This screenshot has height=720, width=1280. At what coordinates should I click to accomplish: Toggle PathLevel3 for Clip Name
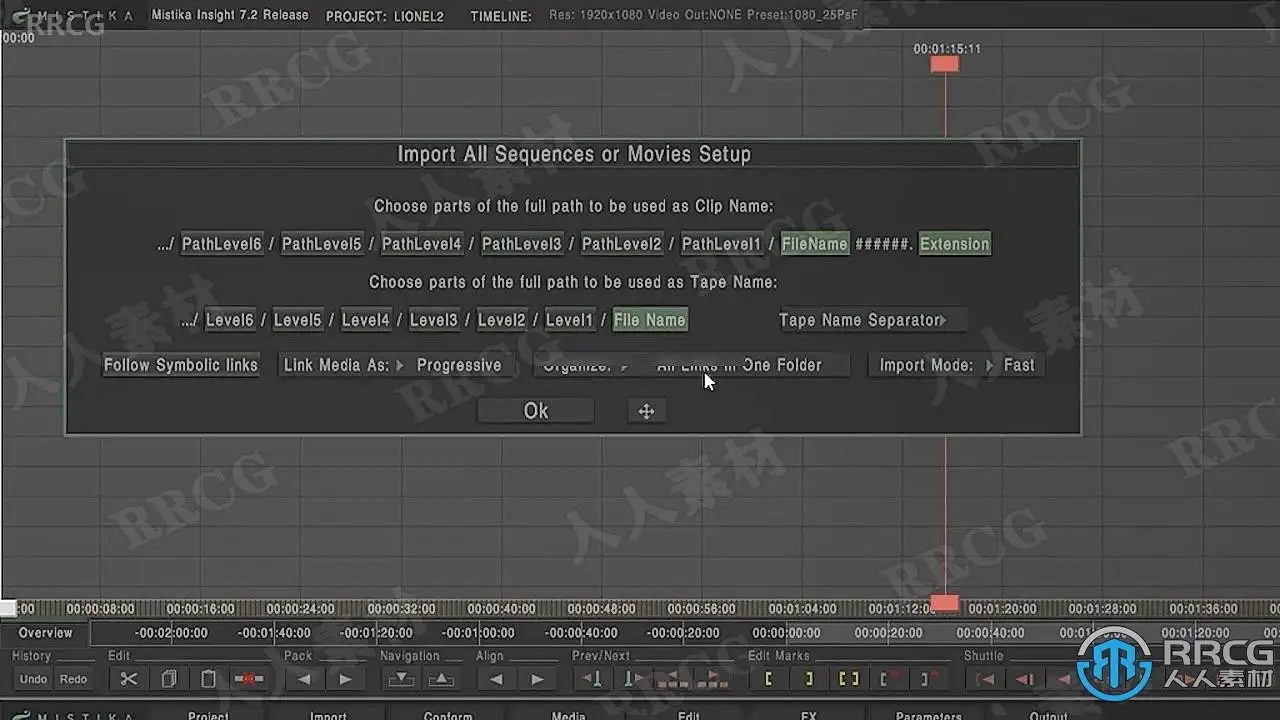pyautogui.click(x=521, y=244)
